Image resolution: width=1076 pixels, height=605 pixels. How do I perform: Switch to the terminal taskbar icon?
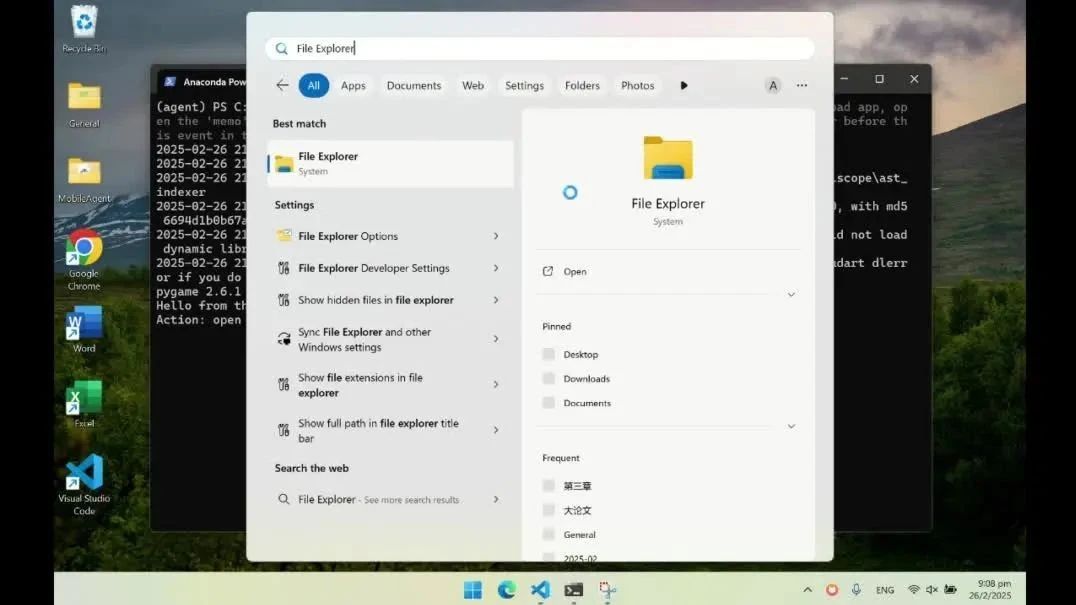[x=574, y=589]
